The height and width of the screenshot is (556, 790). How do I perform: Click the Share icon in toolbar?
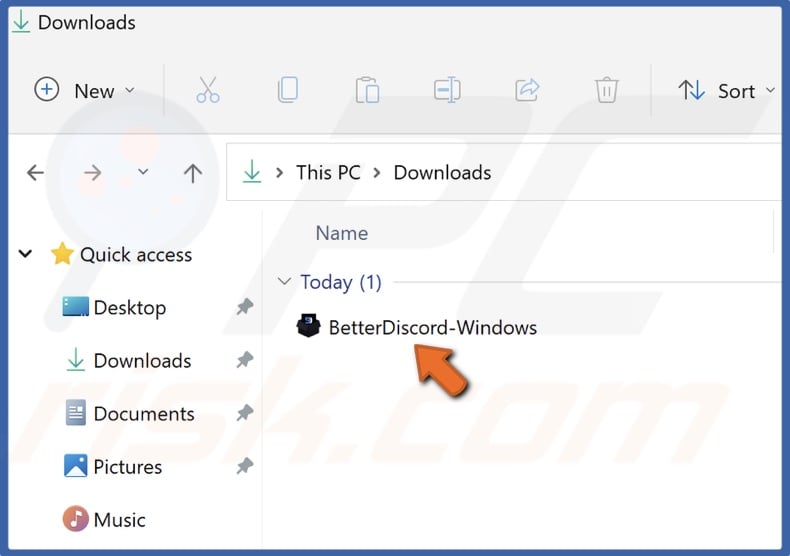[527, 90]
